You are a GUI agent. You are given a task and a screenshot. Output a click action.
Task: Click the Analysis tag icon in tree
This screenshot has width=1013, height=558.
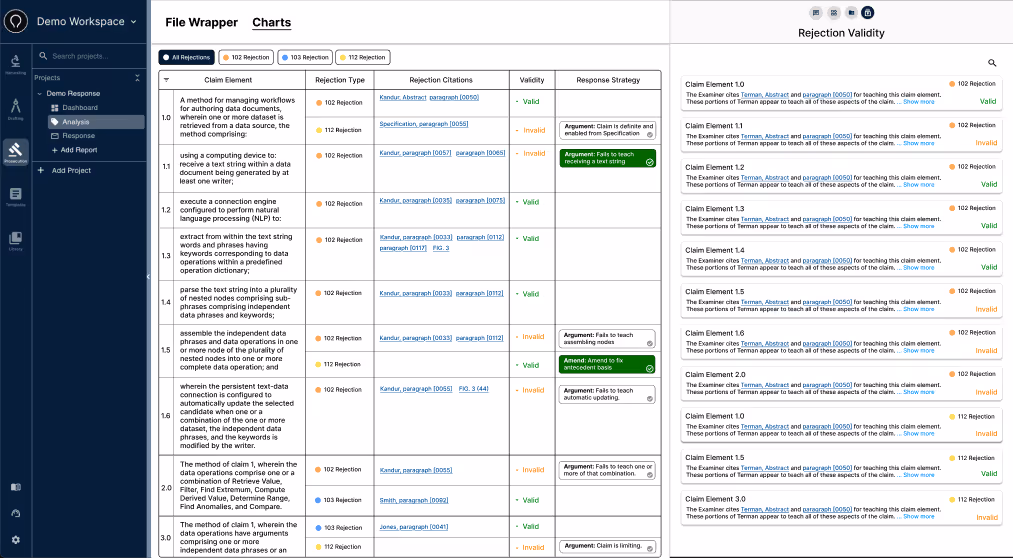tap(55, 122)
